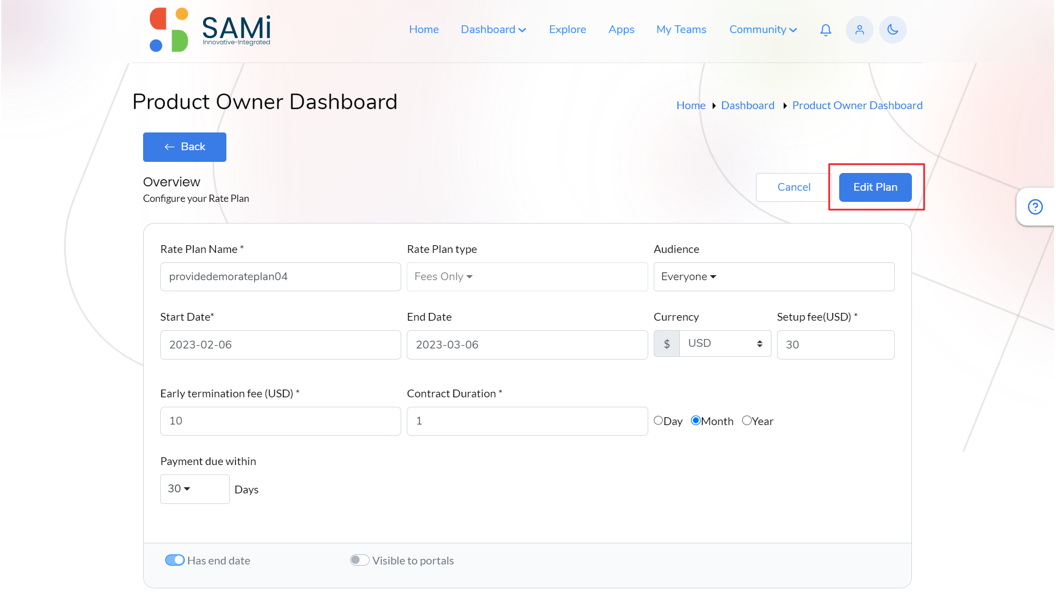Open My Teams in top navigation

coord(681,30)
